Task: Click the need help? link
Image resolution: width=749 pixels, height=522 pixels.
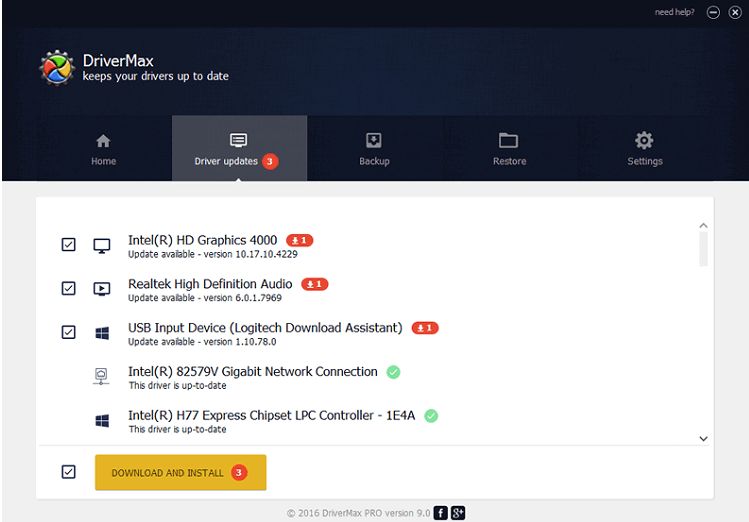Action: coord(674,12)
